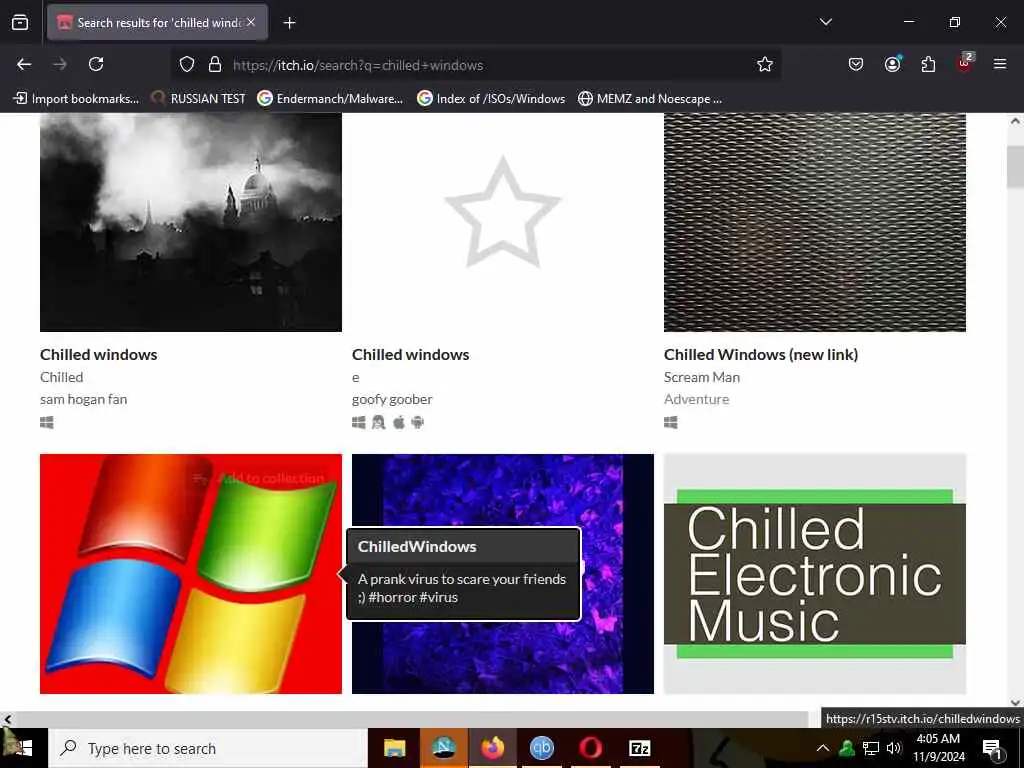
Task: Click the scrollbar up arrow
Action: 1015,121
